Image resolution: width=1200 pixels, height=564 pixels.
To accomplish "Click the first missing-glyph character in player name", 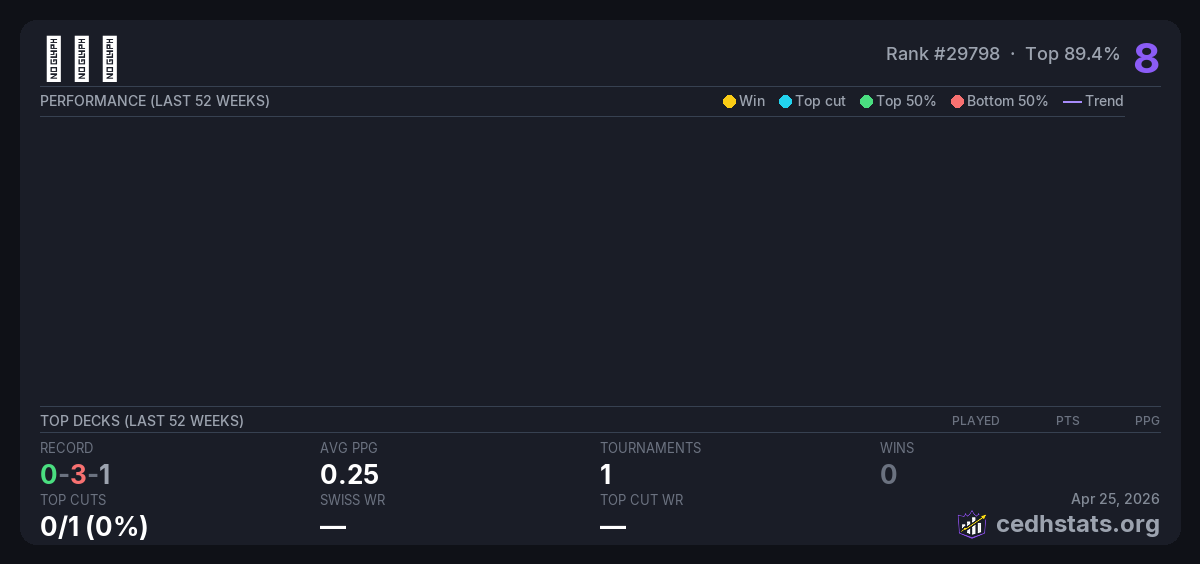I will tap(54, 59).
